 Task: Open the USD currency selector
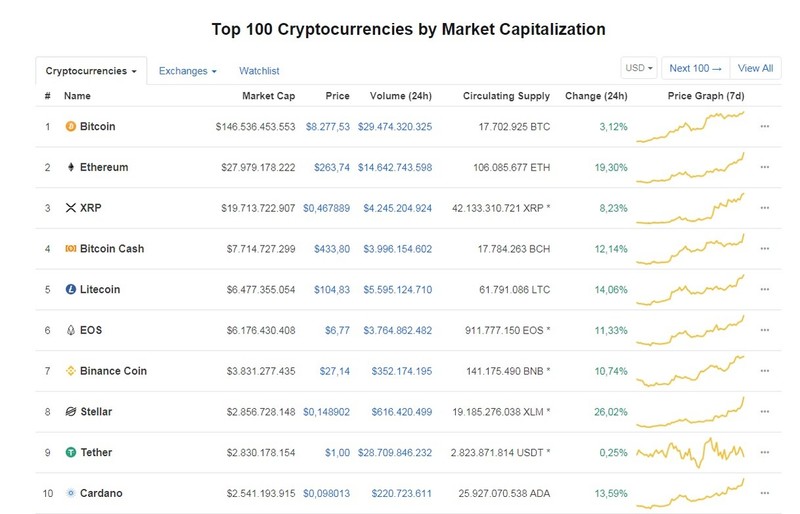pos(639,68)
